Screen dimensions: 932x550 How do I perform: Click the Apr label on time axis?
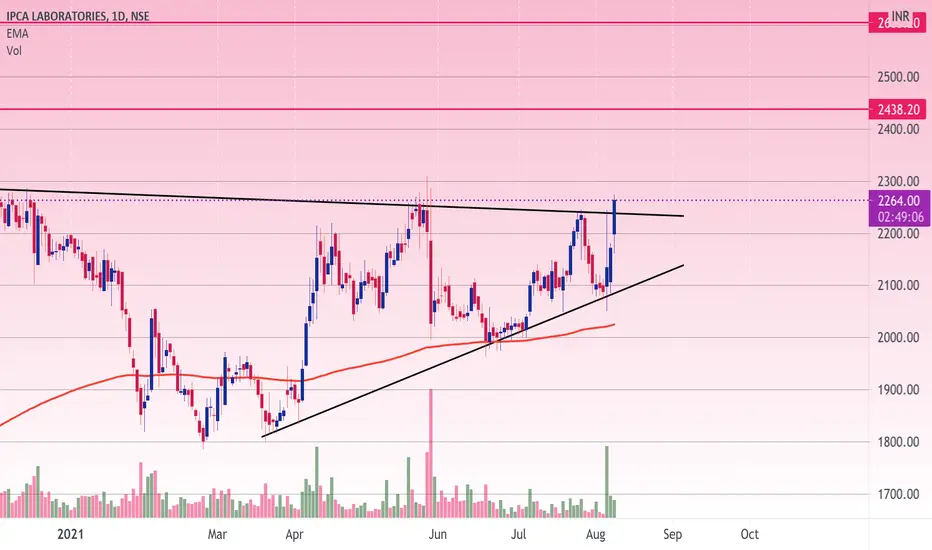coord(294,534)
